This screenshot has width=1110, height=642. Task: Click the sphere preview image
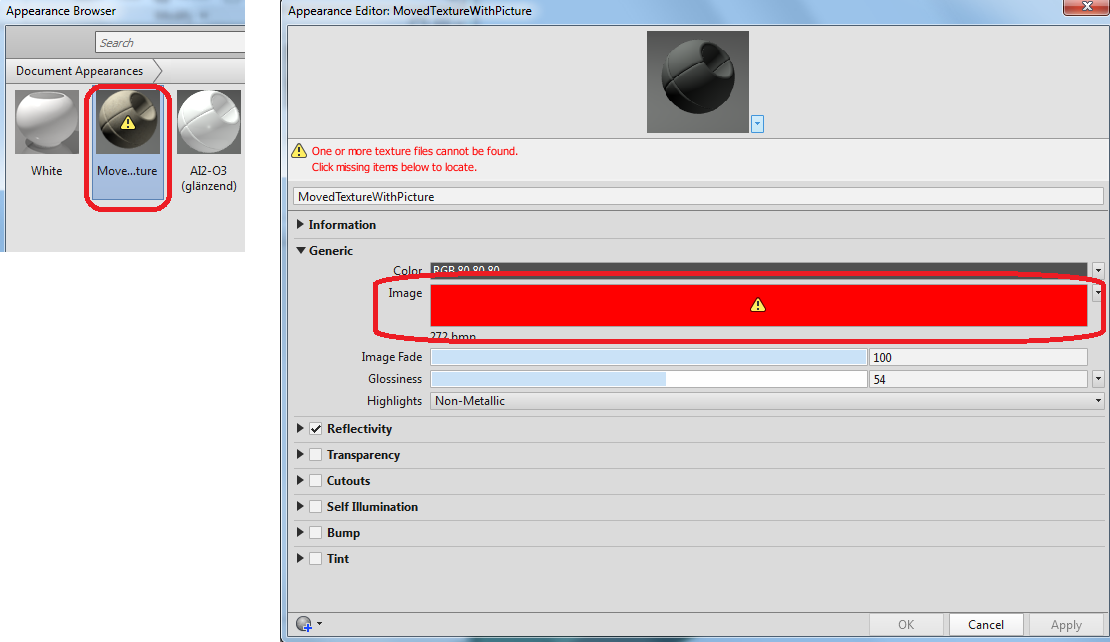697,82
